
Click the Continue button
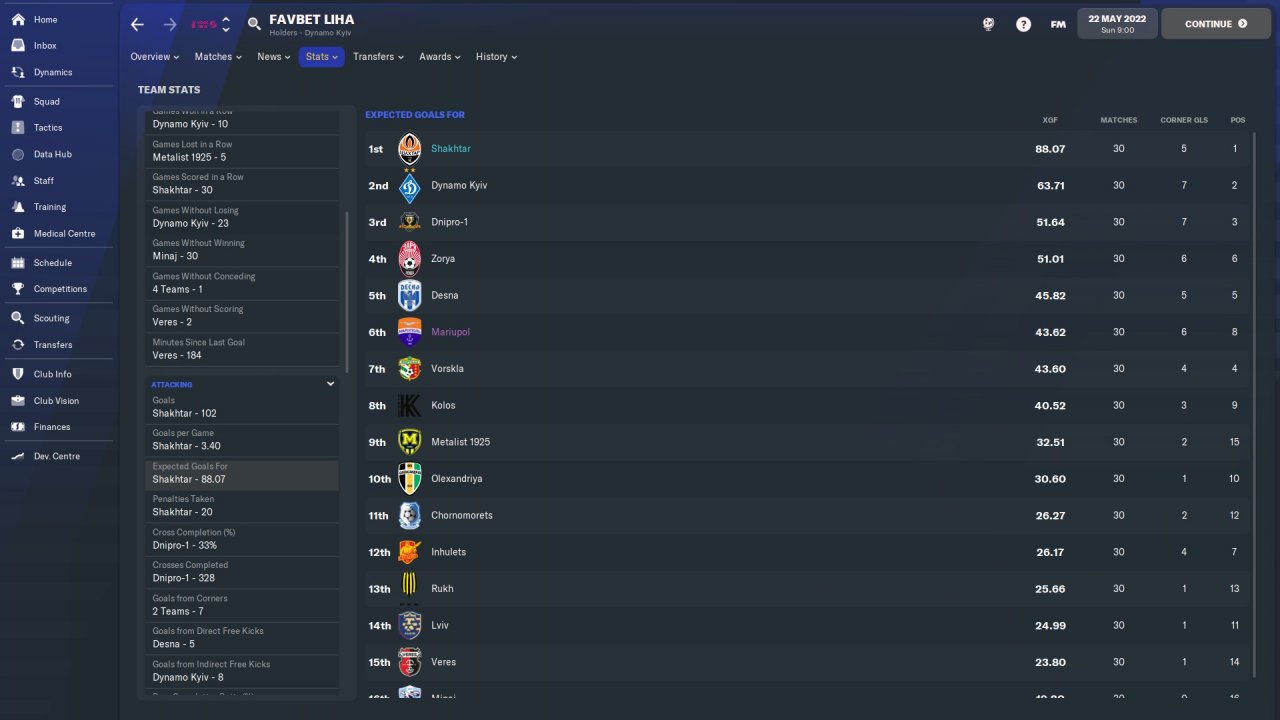pos(1215,24)
